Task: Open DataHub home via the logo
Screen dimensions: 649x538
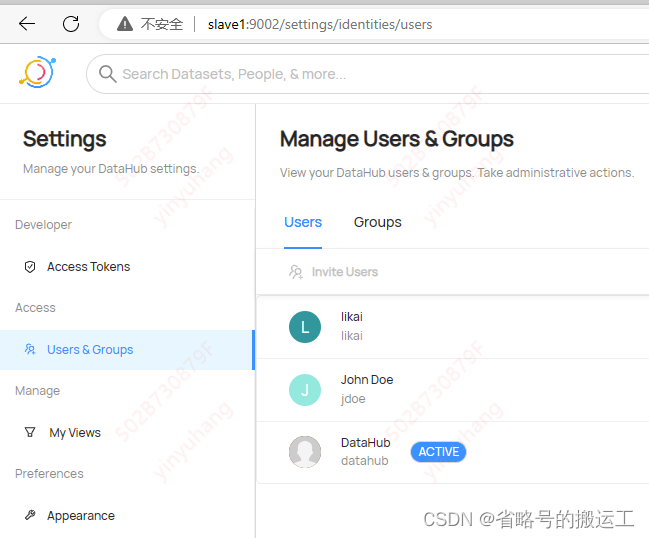Action: (x=37, y=72)
